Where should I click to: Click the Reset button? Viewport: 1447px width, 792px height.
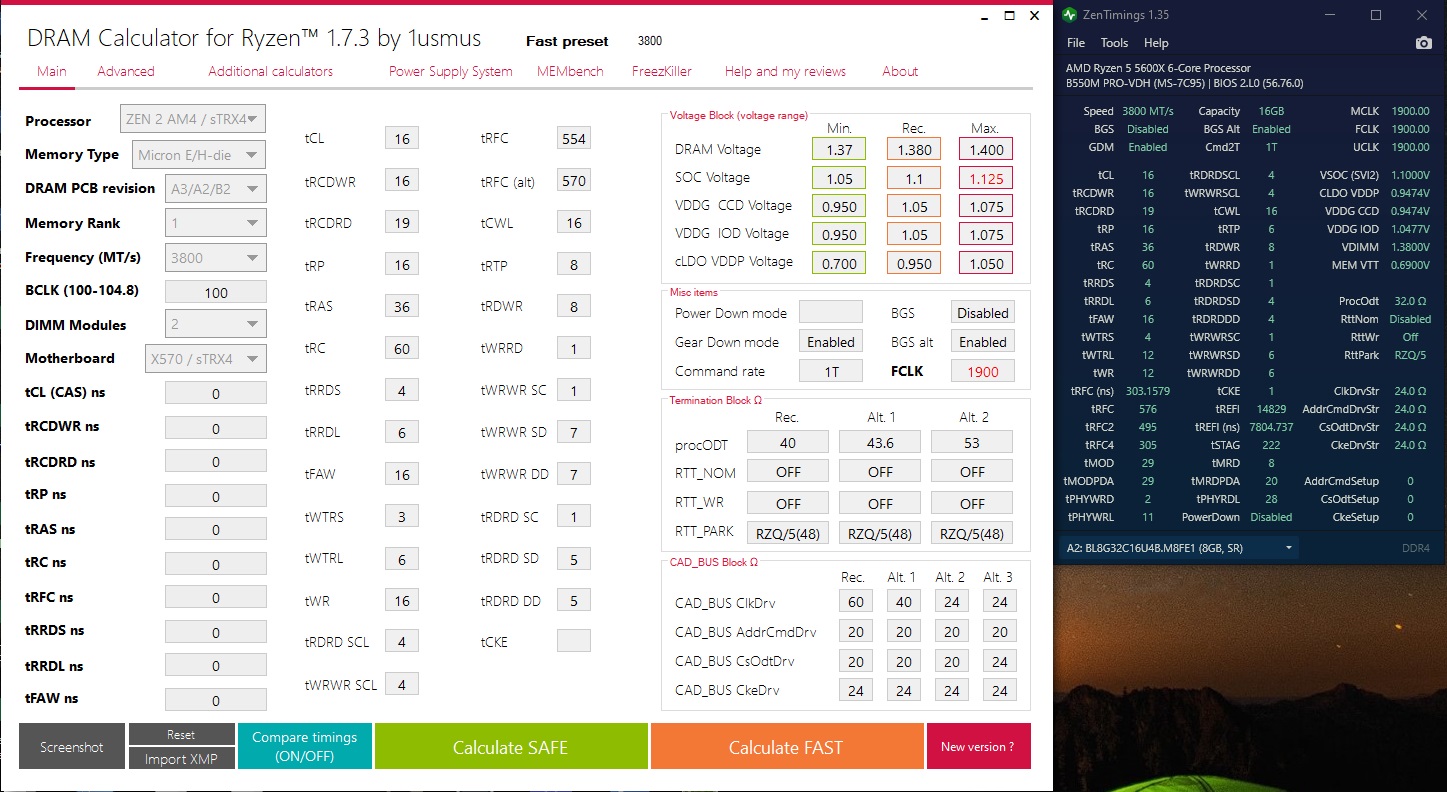[x=181, y=735]
